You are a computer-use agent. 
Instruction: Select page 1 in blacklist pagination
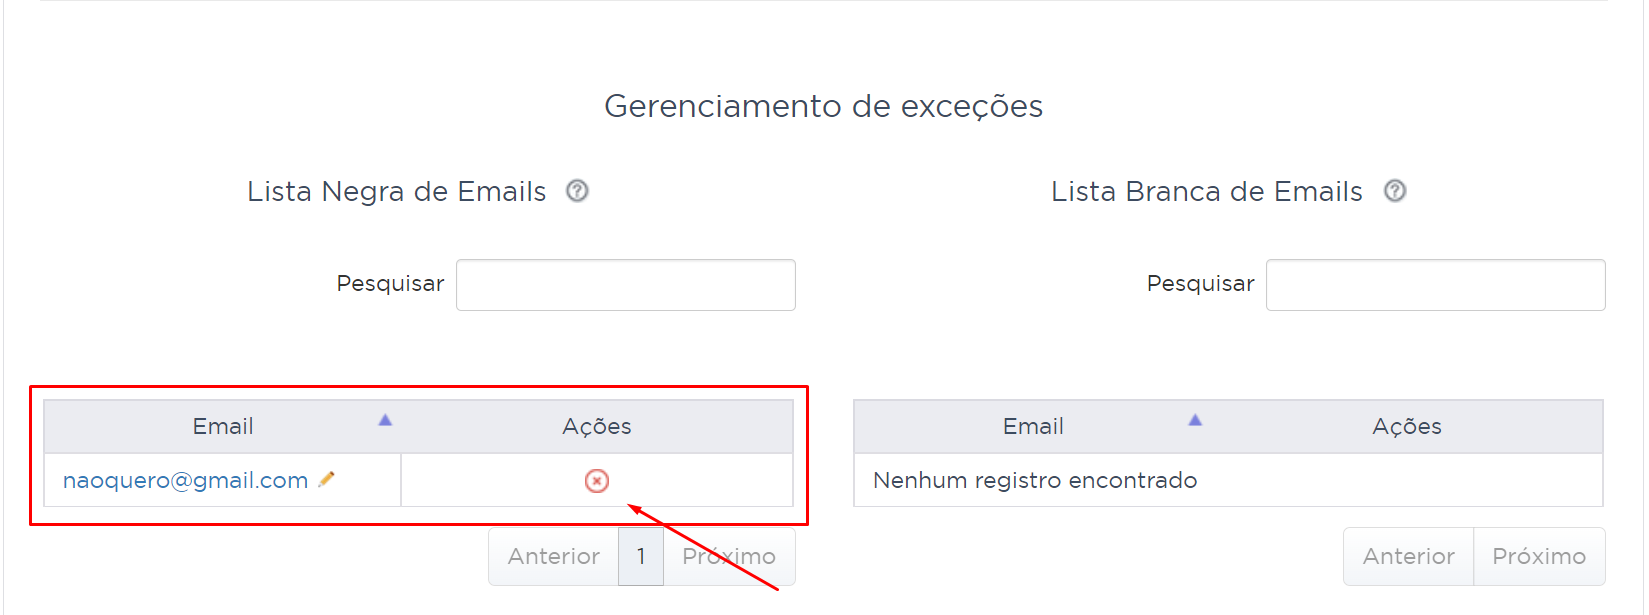(x=641, y=556)
